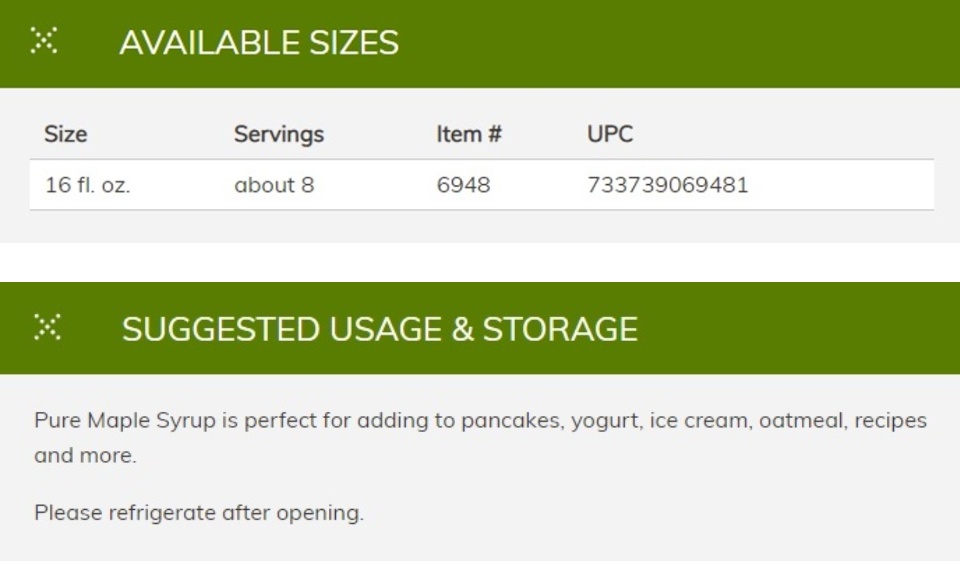Click the refrigerate after opening text
This screenshot has height=584, width=960.
tap(199, 512)
